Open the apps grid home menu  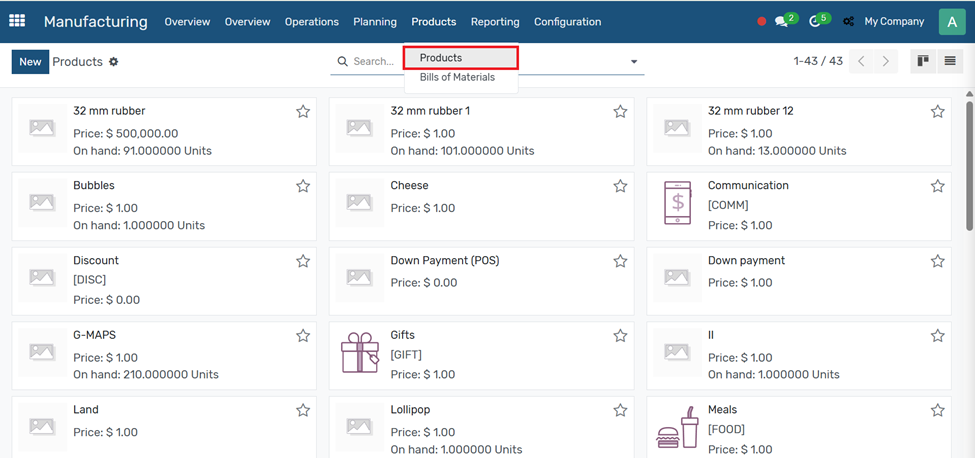point(17,21)
